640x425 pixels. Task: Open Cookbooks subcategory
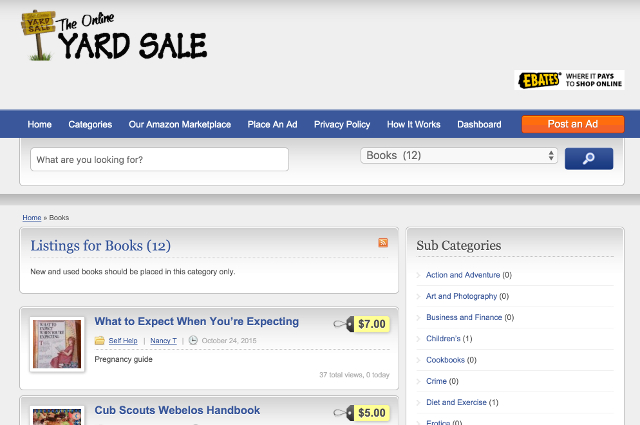(x=445, y=360)
